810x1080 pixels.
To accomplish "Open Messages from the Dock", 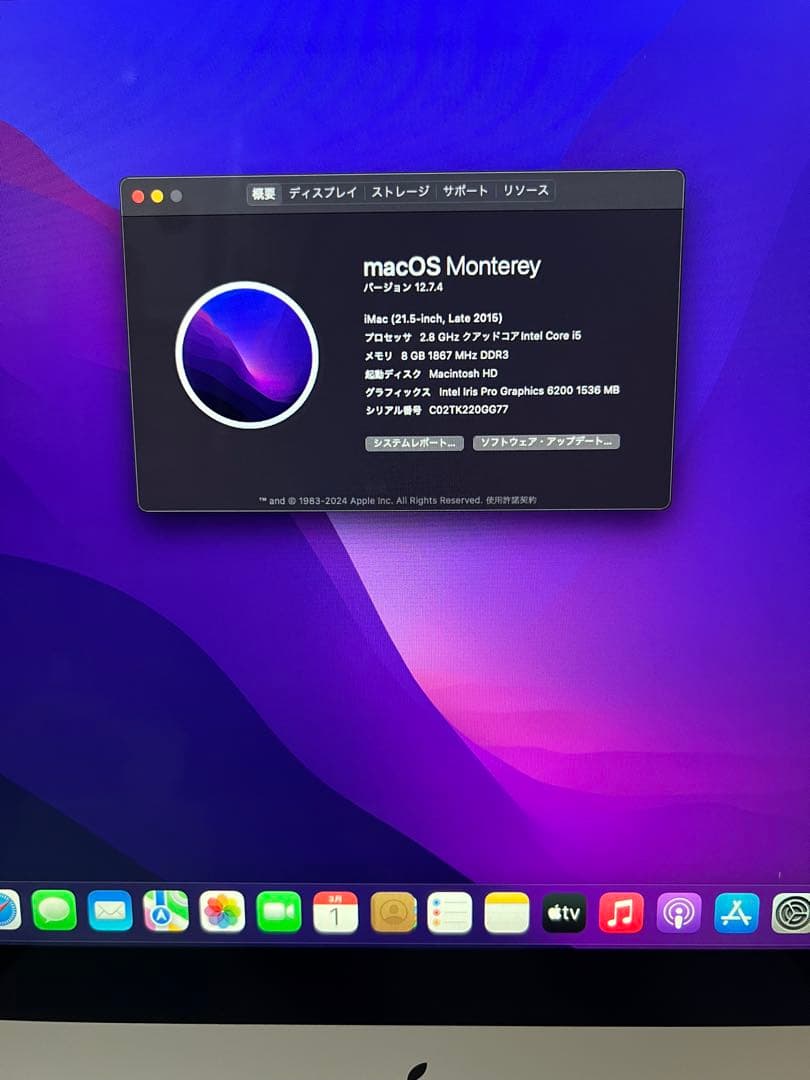I will click(52, 912).
